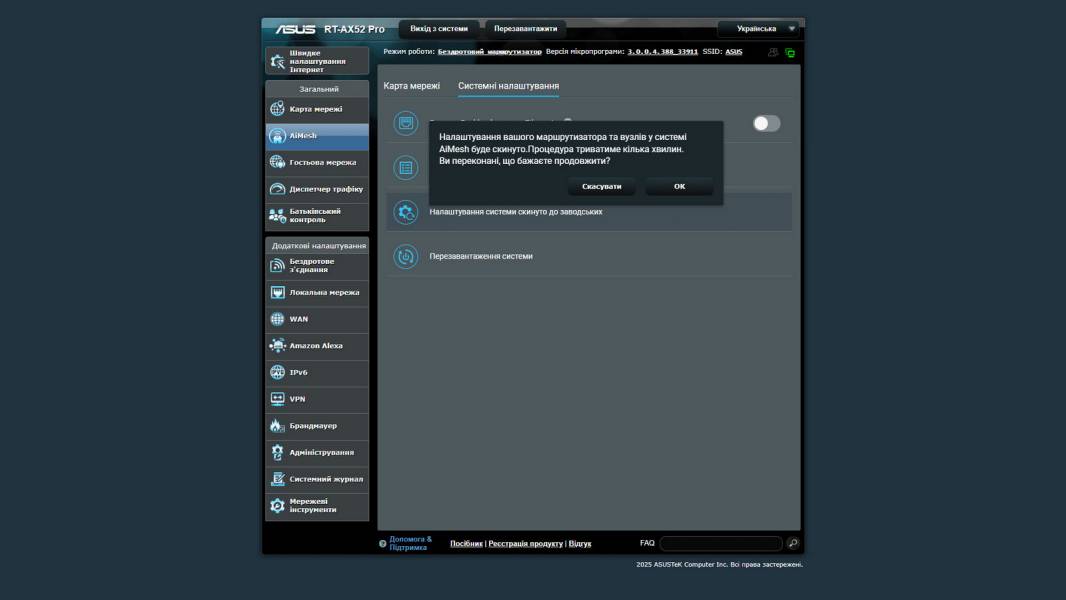Screen dimensions: 1066x600
Task: Click the Диспетчер трафіку gauge icon
Action: [x=277, y=189]
